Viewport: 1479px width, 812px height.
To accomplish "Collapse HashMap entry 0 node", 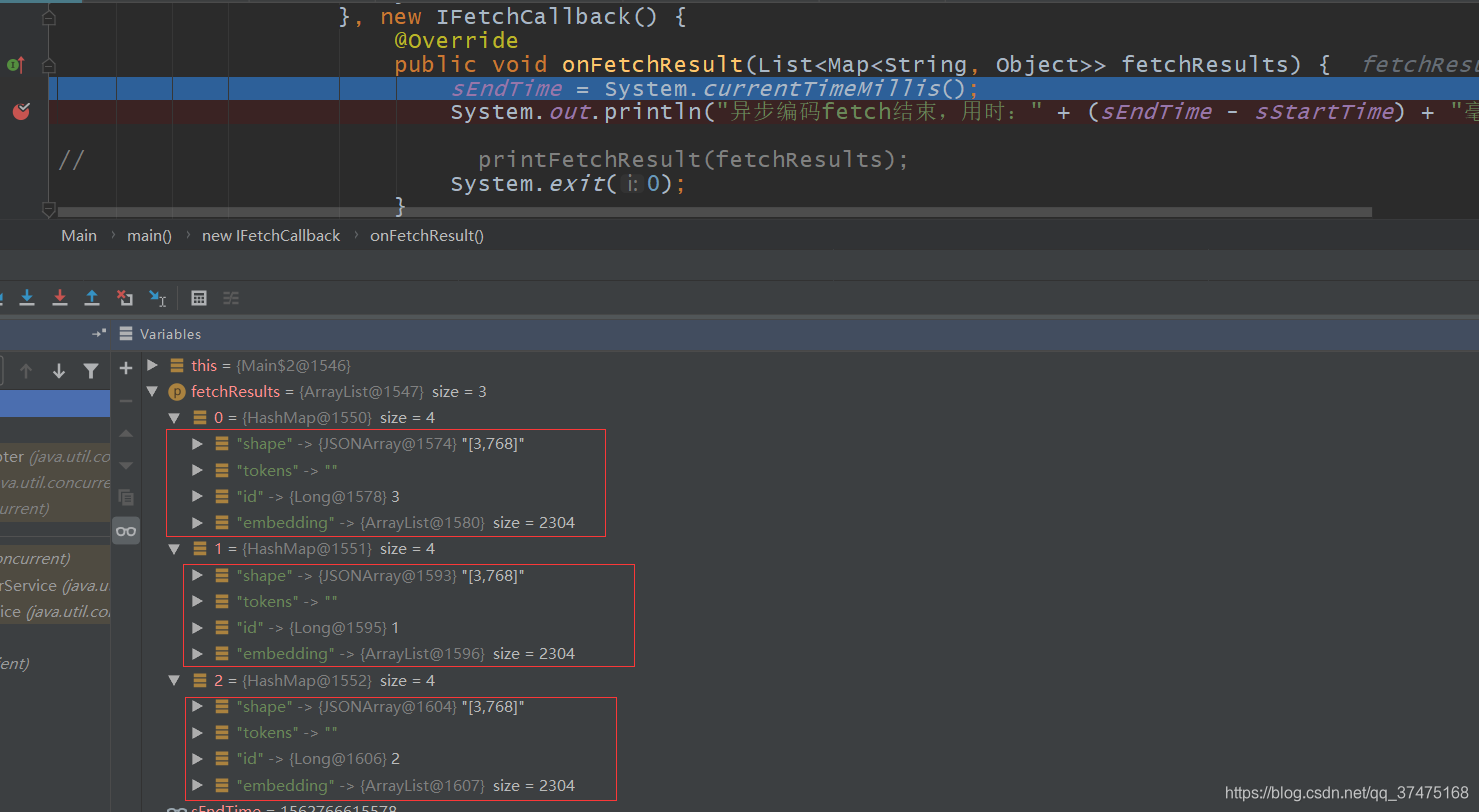I will 174,417.
